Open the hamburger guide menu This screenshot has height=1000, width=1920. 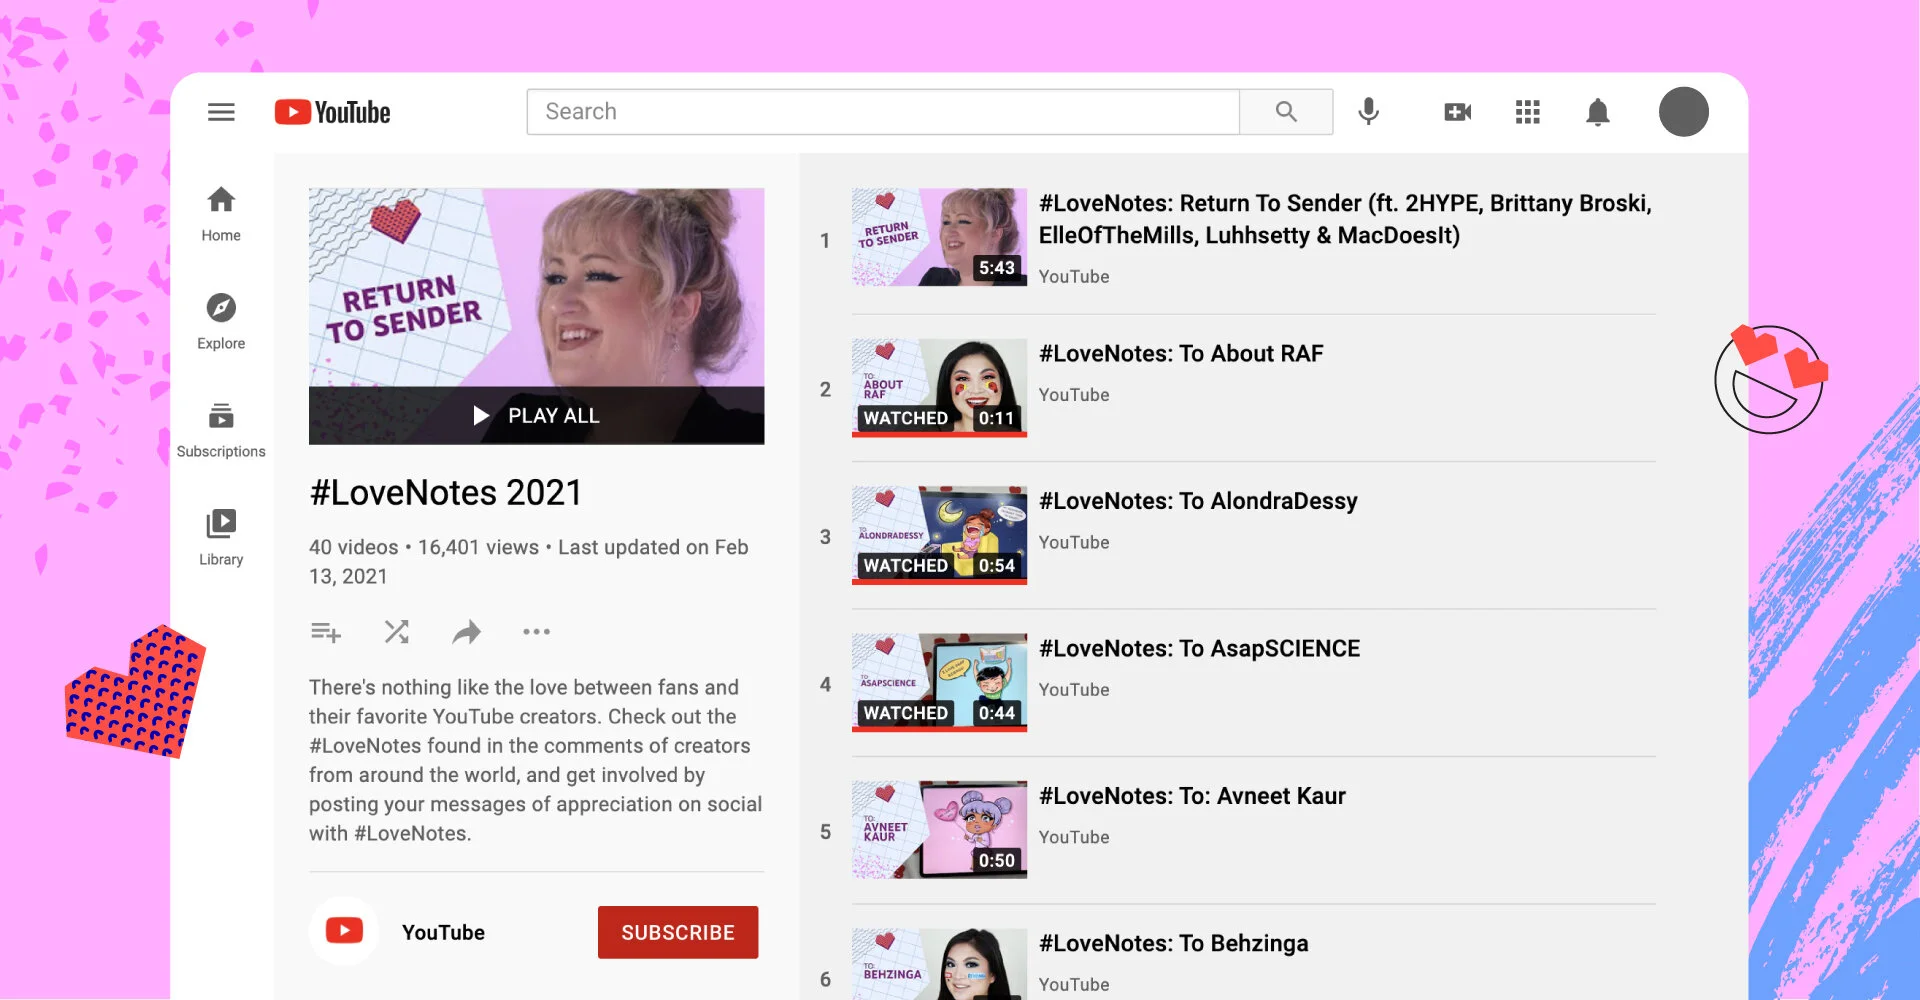click(x=221, y=112)
